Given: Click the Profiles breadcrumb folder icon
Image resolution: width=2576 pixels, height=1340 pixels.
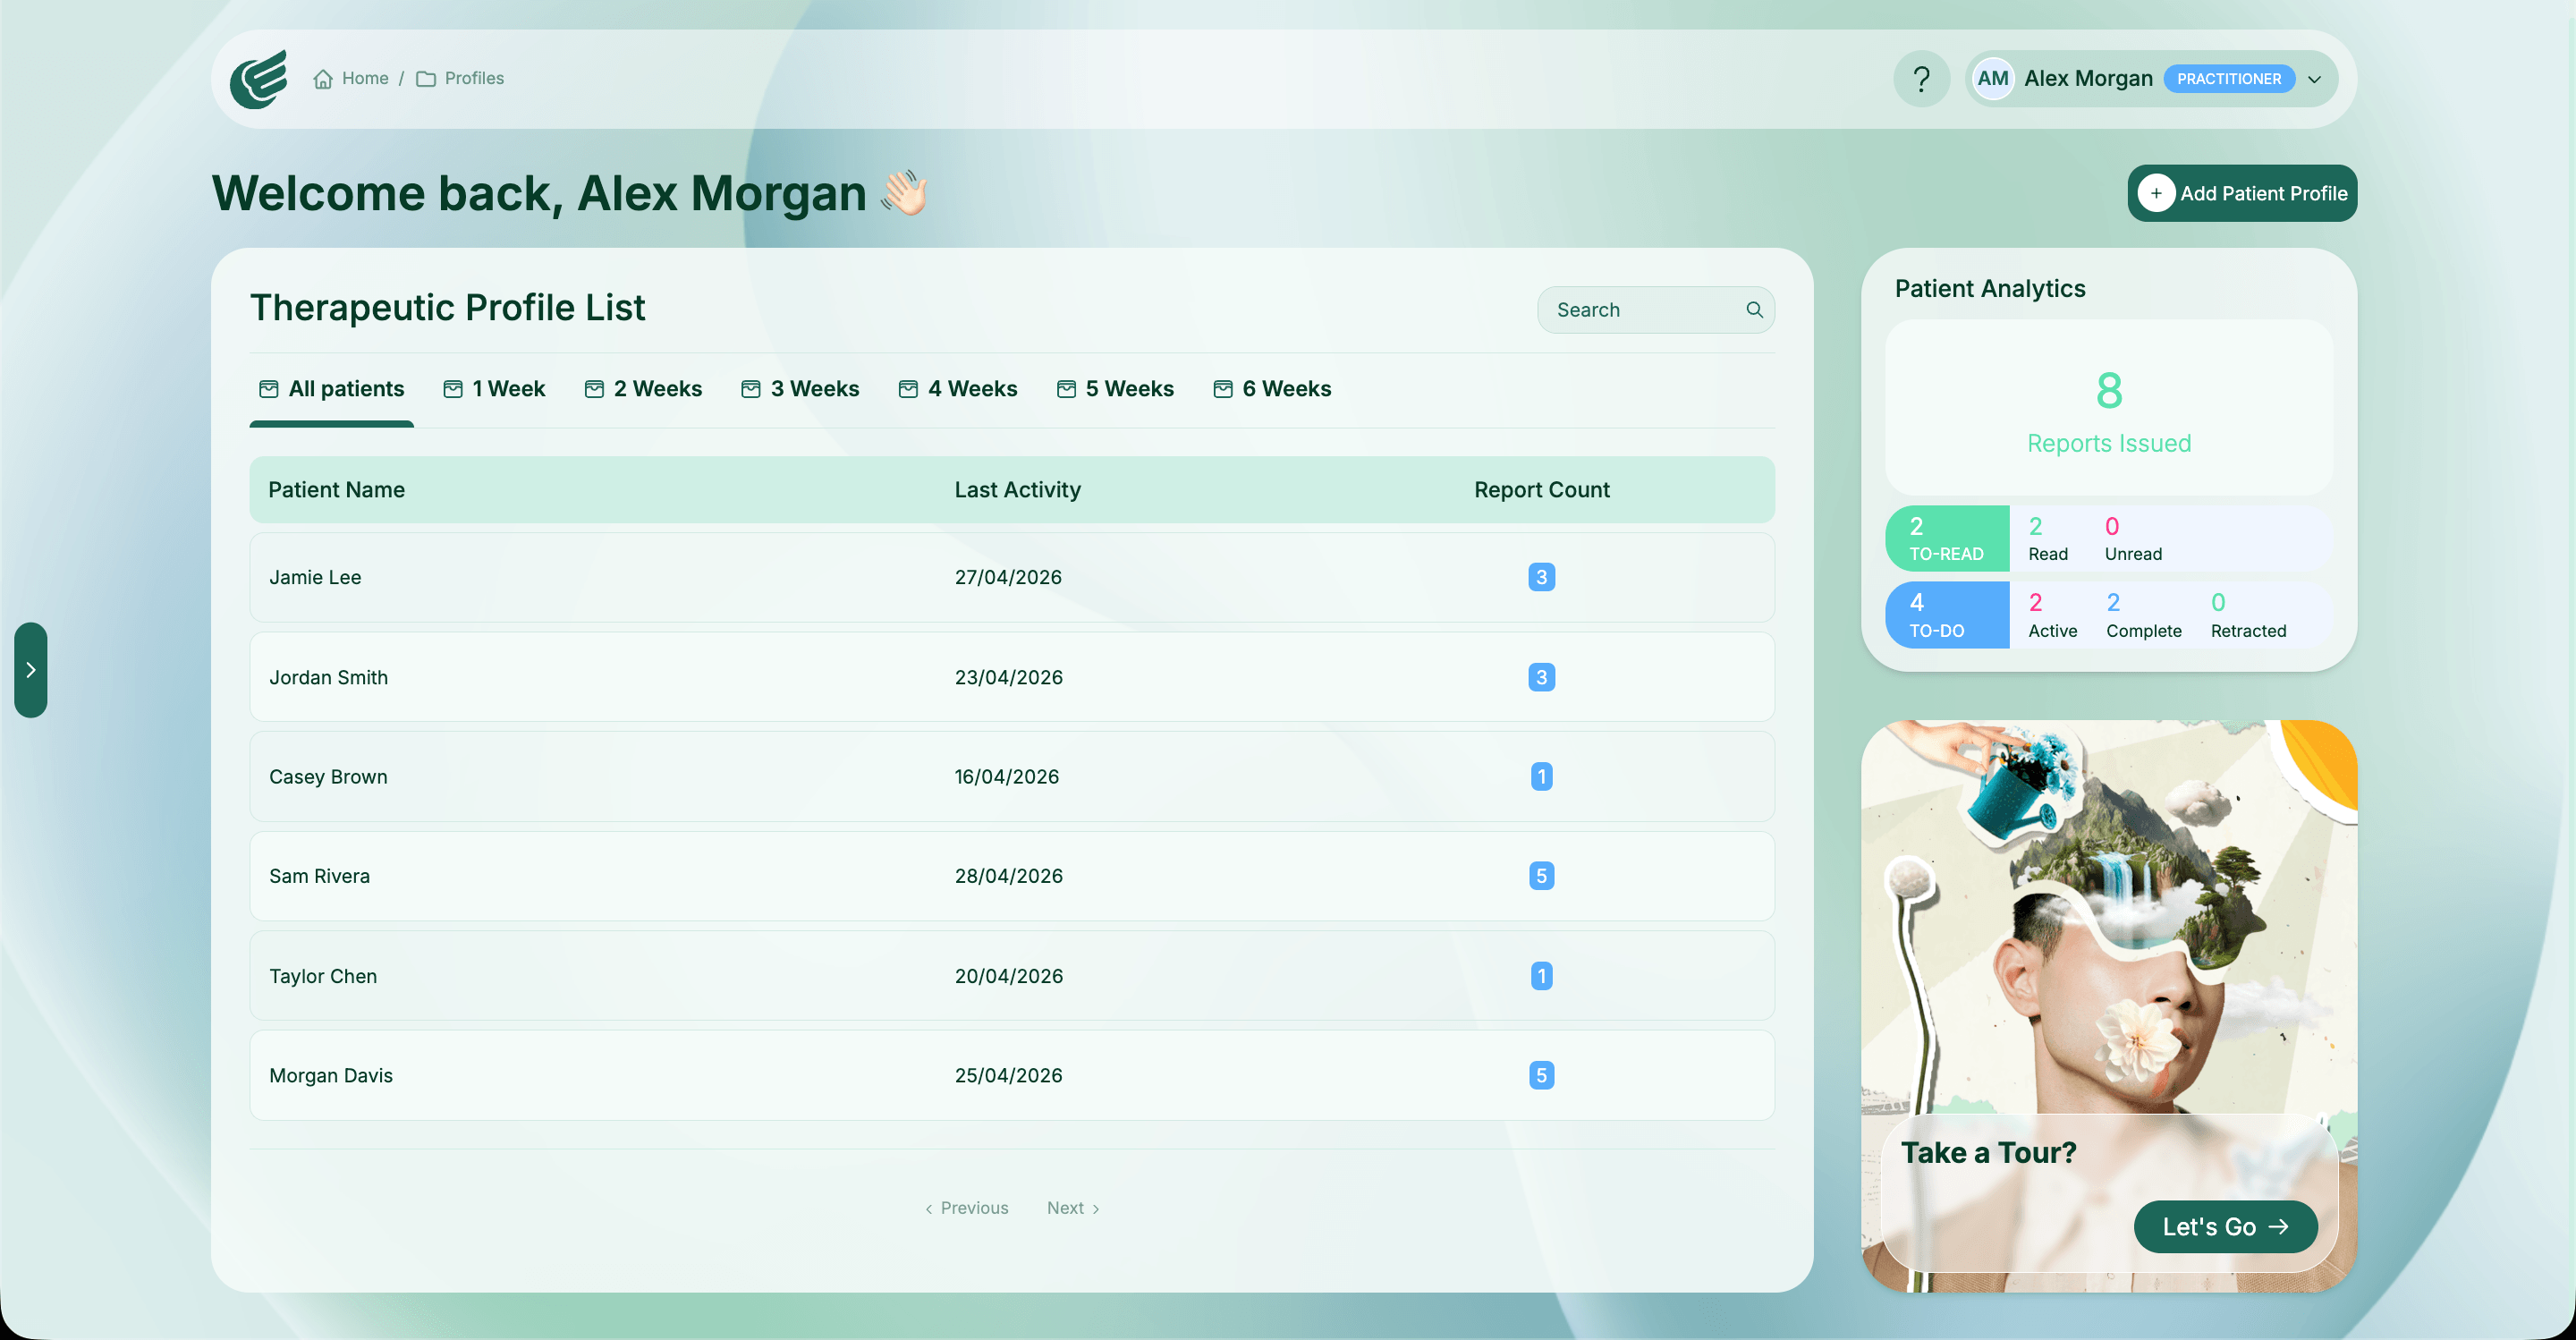Looking at the screenshot, I should [x=426, y=79].
